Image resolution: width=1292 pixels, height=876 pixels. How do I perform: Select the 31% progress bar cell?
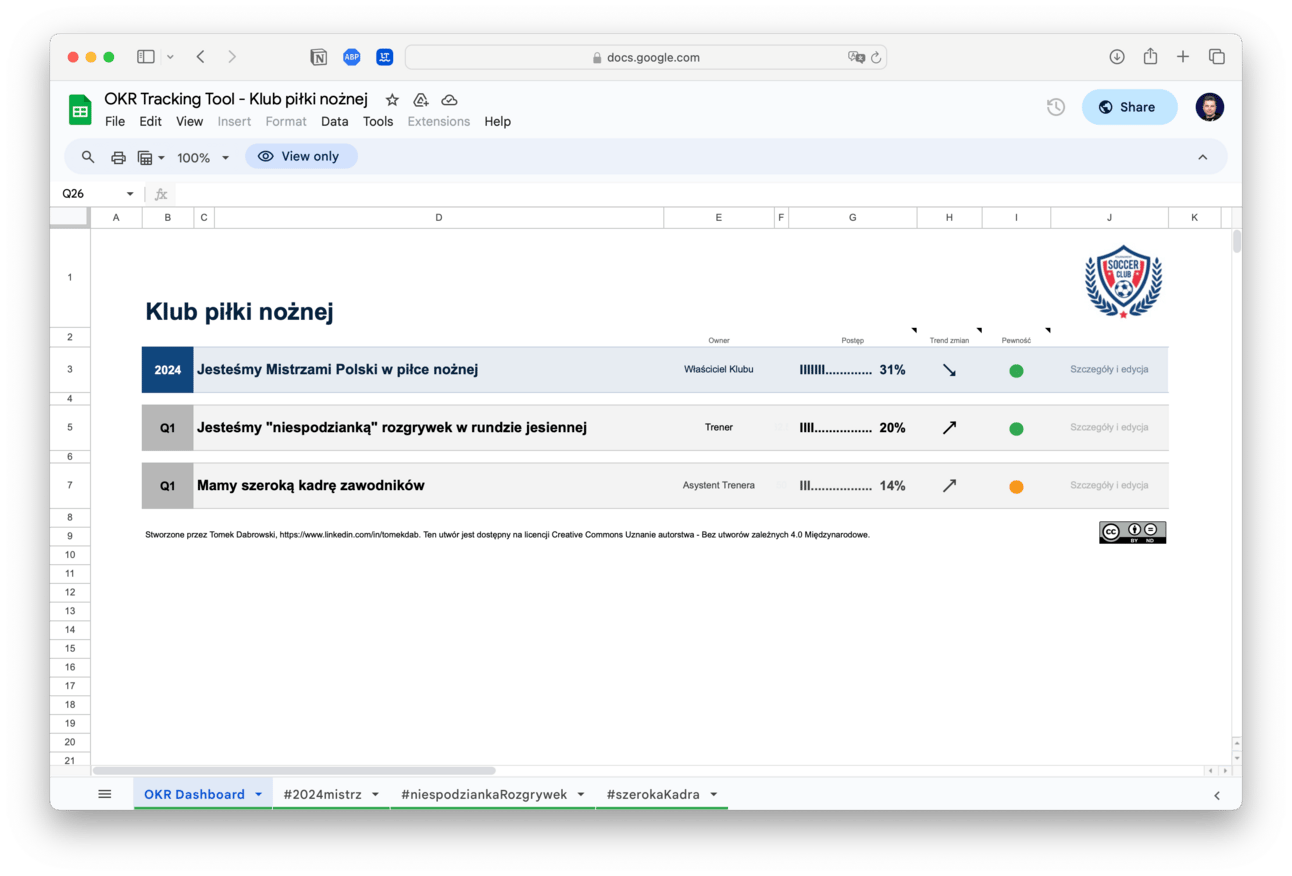click(x=852, y=370)
